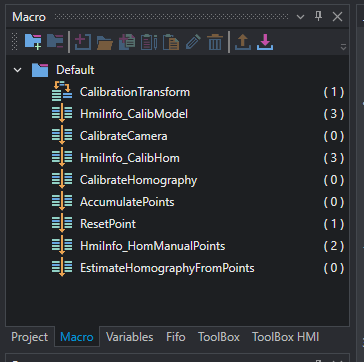Screen dimensions: 364x362
Task: Open the toolbar overflow options arrow
Action: [x=343, y=47]
